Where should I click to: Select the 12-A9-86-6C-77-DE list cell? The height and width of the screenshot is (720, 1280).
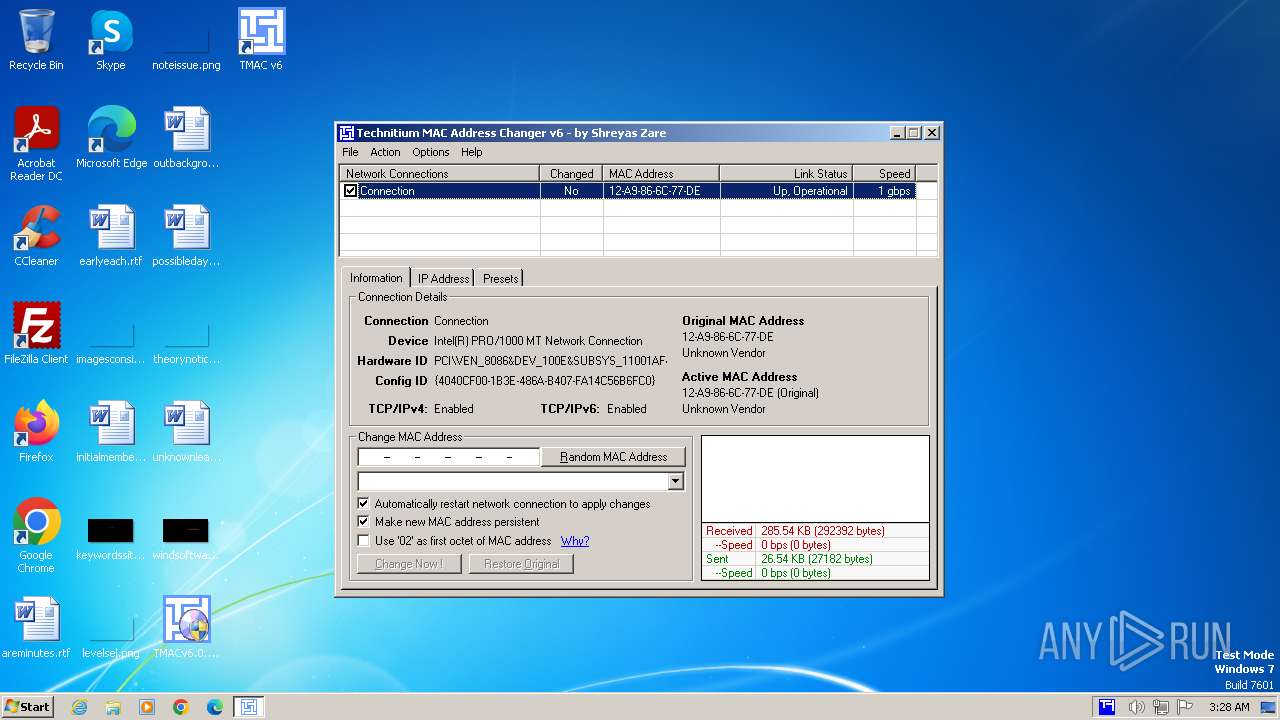(x=661, y=191)
